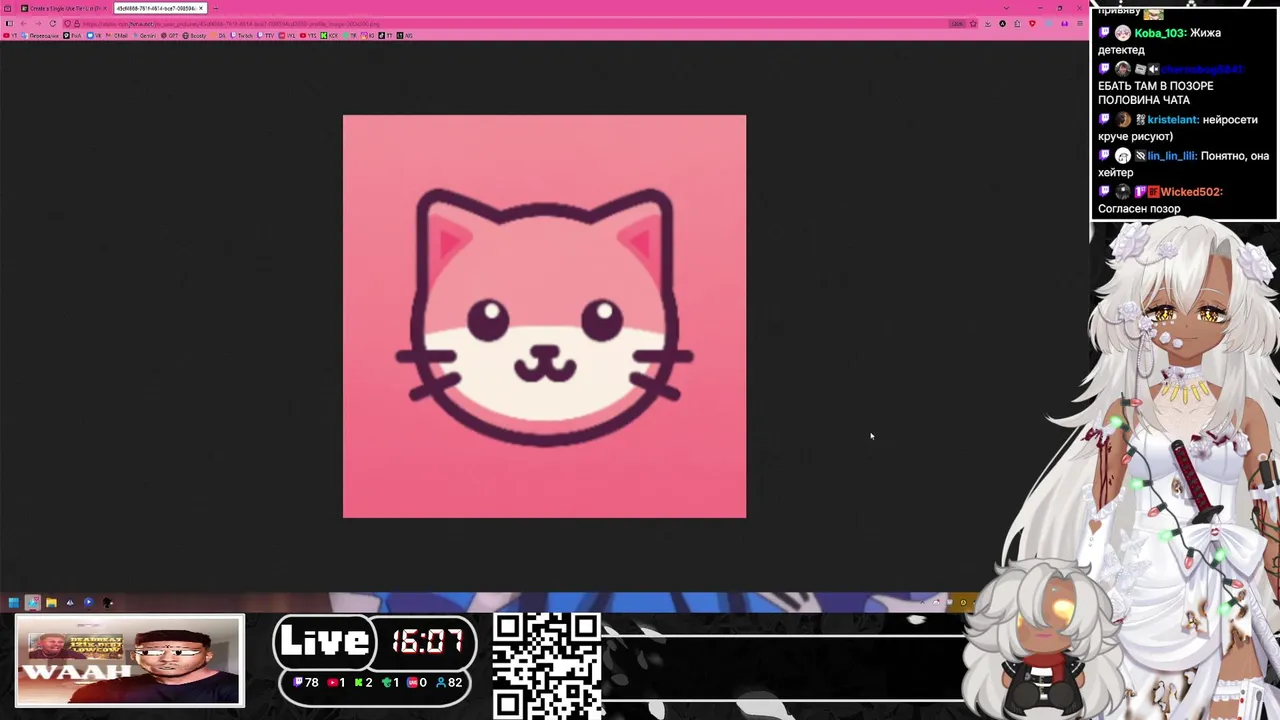
Task: Click the Twitch viewer count 78
Action: [x=305, y=682]
